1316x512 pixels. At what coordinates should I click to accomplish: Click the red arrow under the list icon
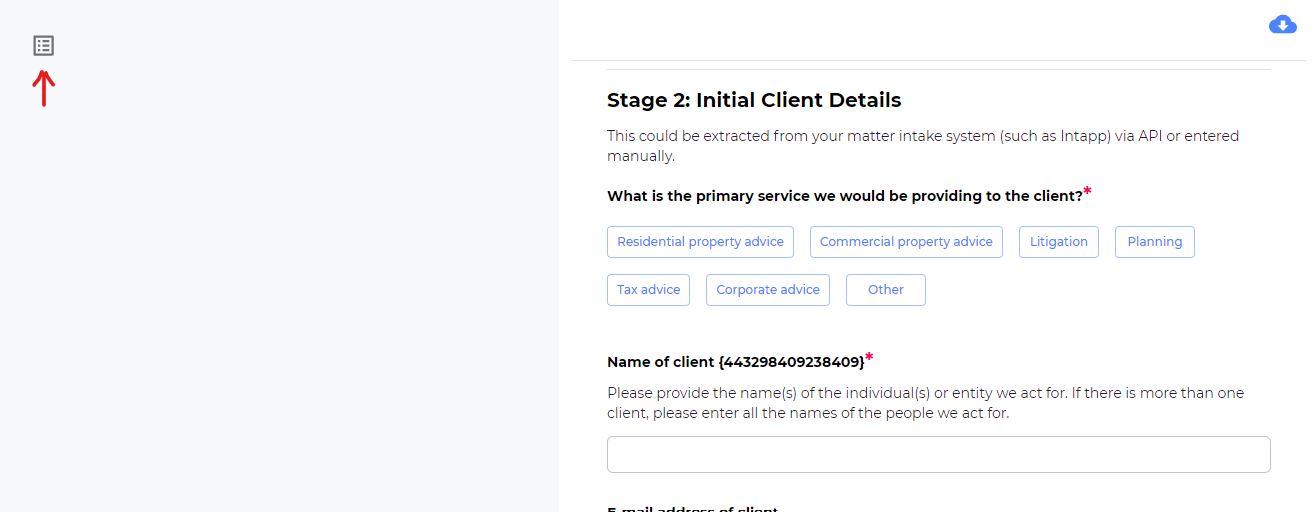click(43, 88)
